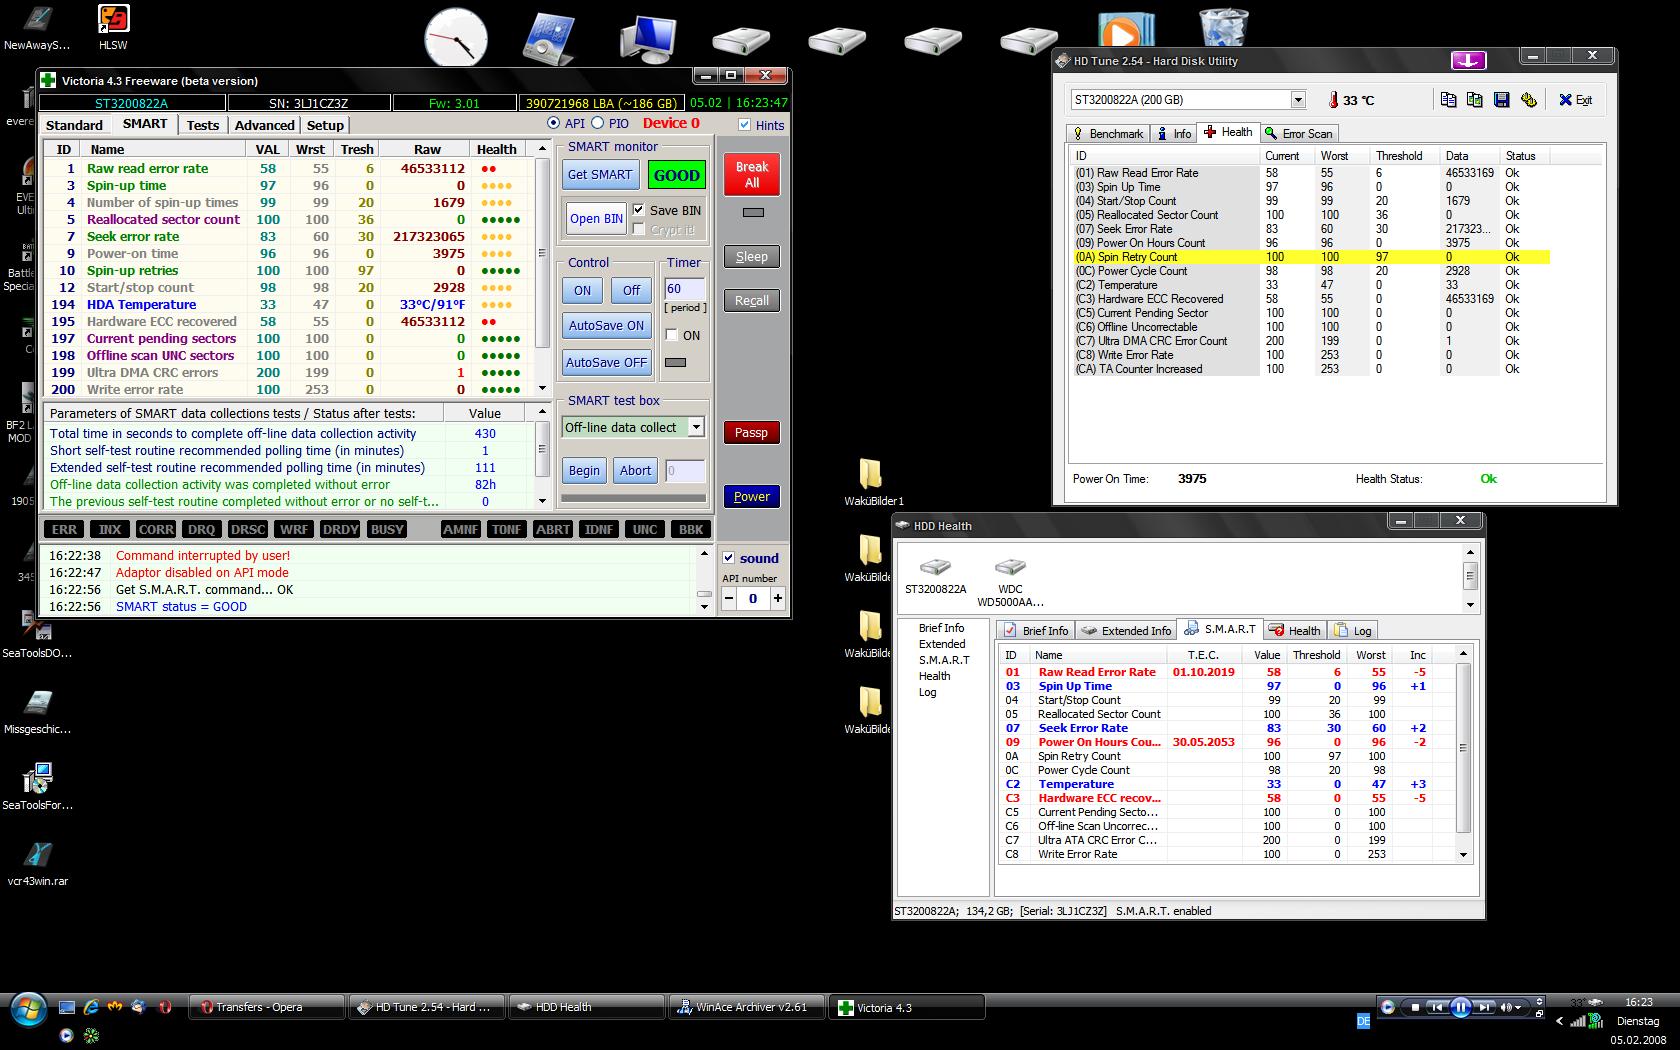Click the mute speaker icon in taskbar player
Screen dimensions: 1680x1050
point(1506,1007)
